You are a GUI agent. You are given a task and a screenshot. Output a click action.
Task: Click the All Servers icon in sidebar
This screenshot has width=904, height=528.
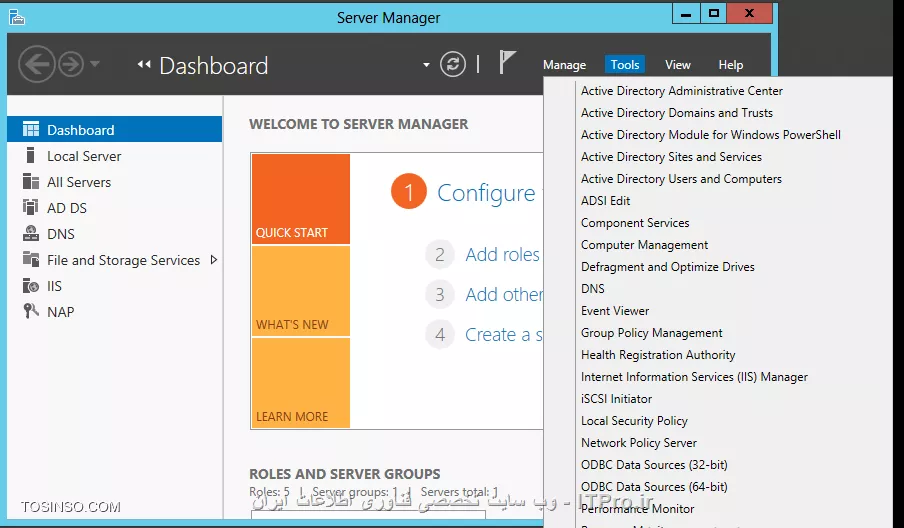31,181
